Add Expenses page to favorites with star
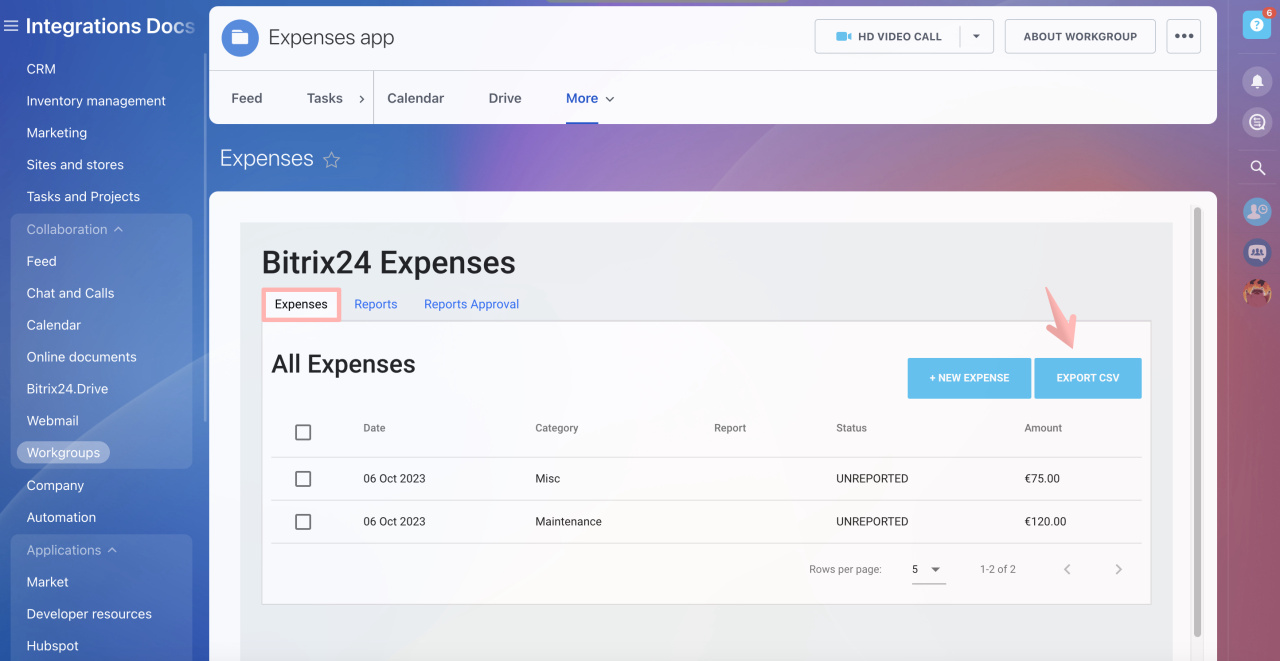 click(332, 160)
